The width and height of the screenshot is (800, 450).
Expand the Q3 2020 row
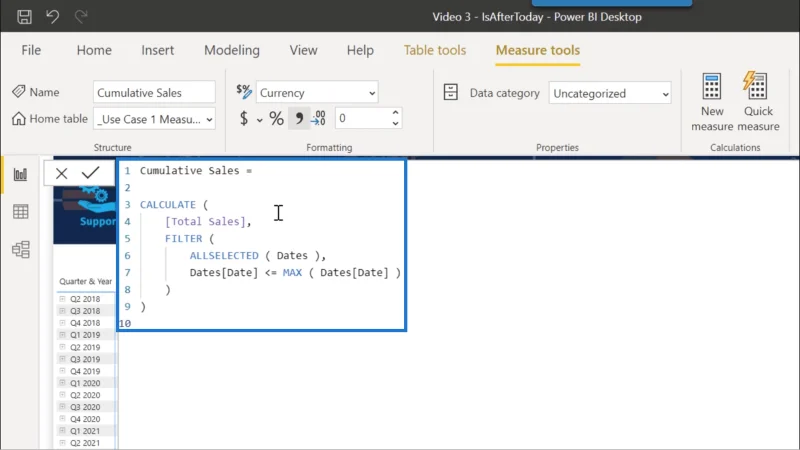(62, 407)
